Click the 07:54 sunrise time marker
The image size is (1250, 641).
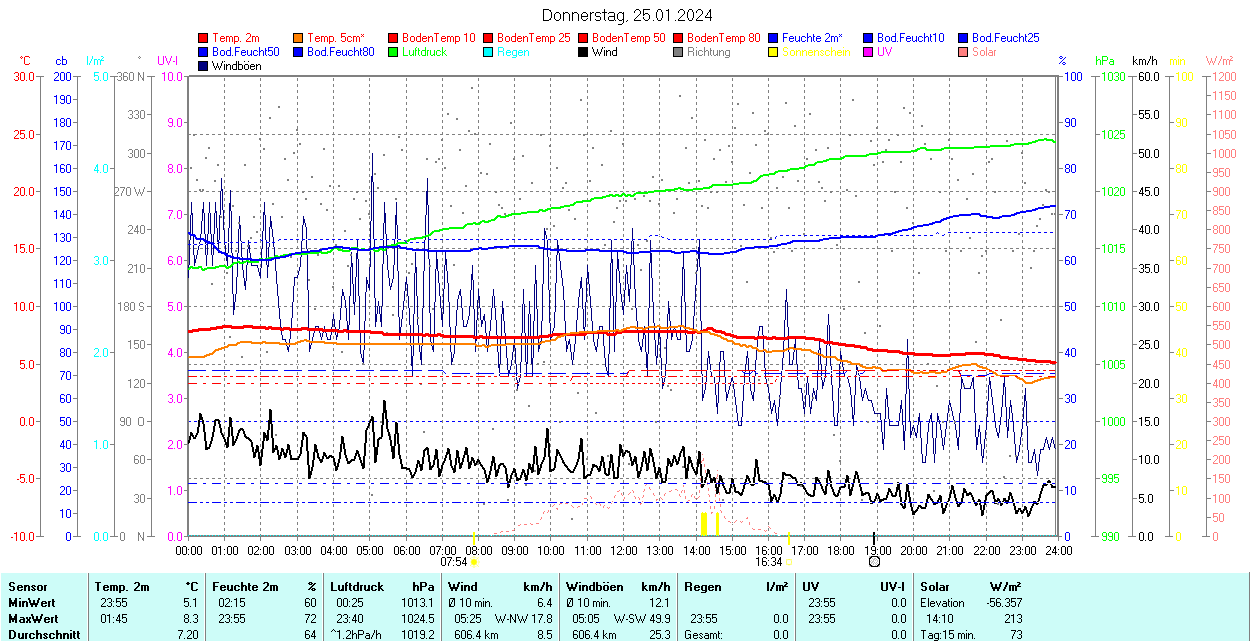[x=453, y=562]
